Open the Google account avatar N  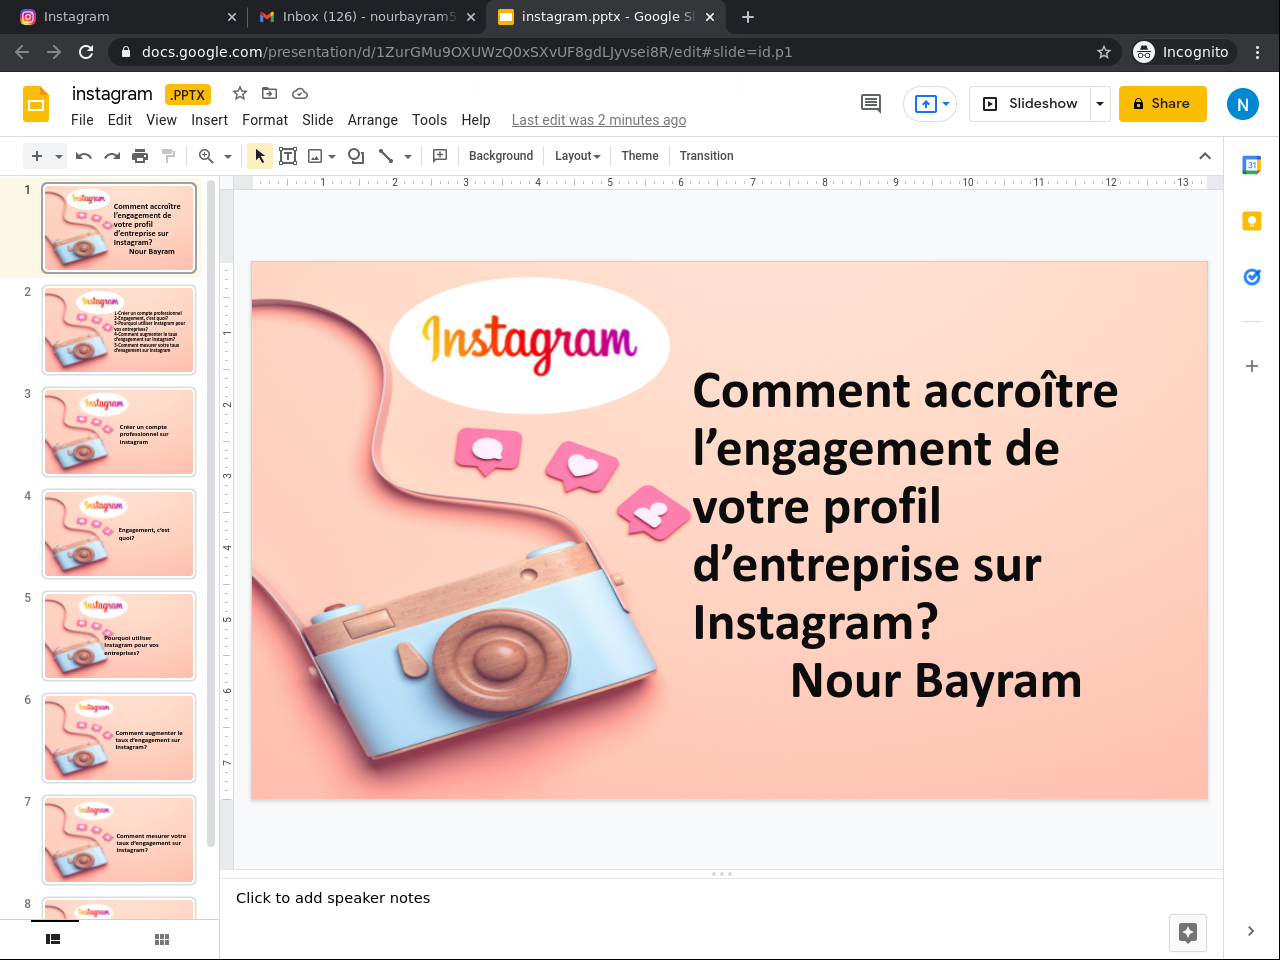click(x=1243, y=104)
